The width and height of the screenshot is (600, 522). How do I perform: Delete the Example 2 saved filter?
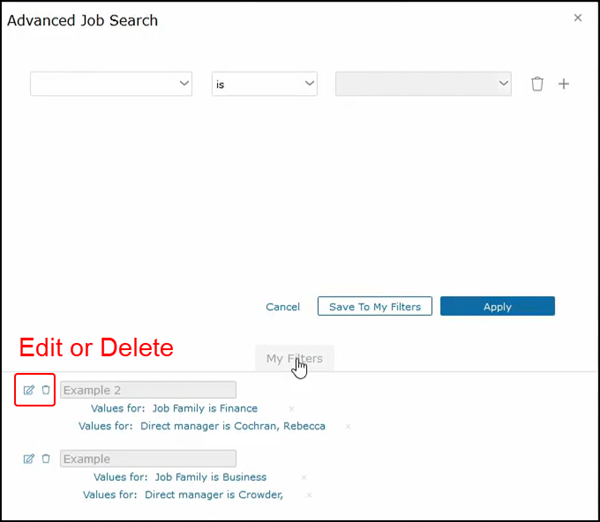pyautogui.click(x=45, y=390)
